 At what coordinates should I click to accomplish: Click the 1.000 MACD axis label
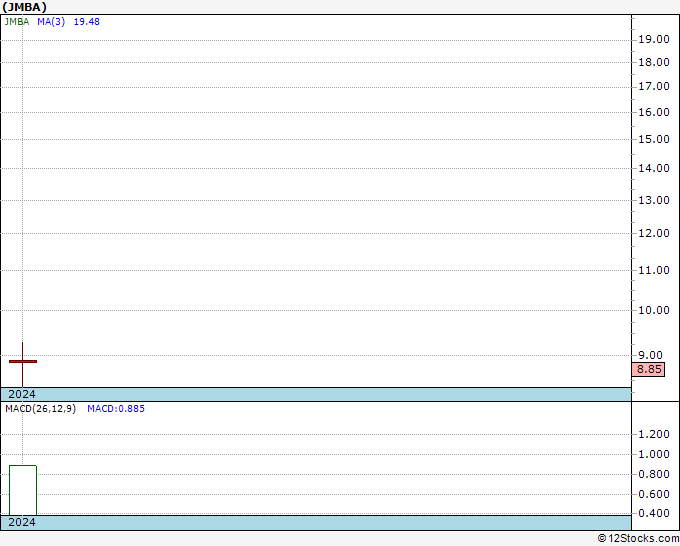(654, 454)
